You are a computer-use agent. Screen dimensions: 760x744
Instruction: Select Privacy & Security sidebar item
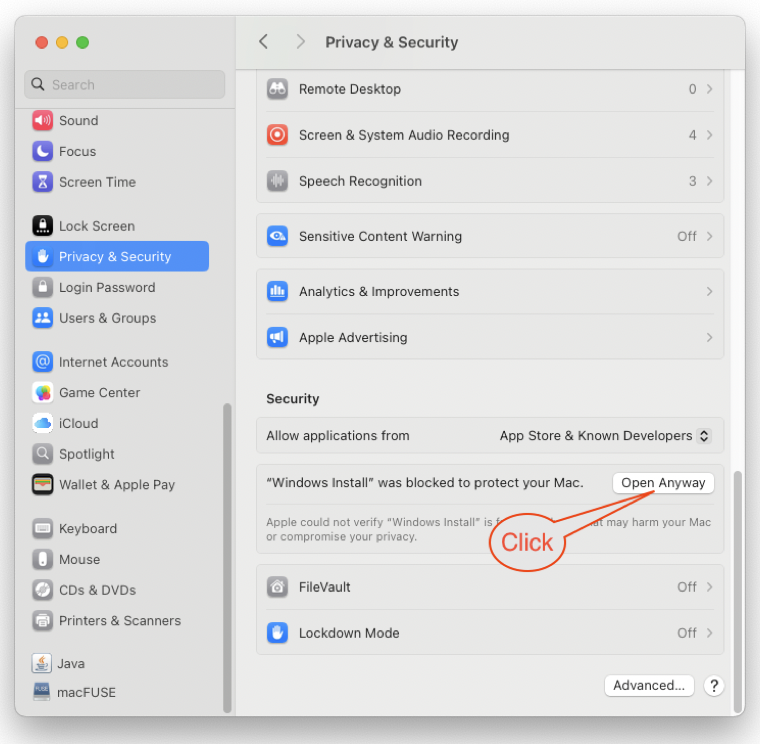click(x=117, y=256)
